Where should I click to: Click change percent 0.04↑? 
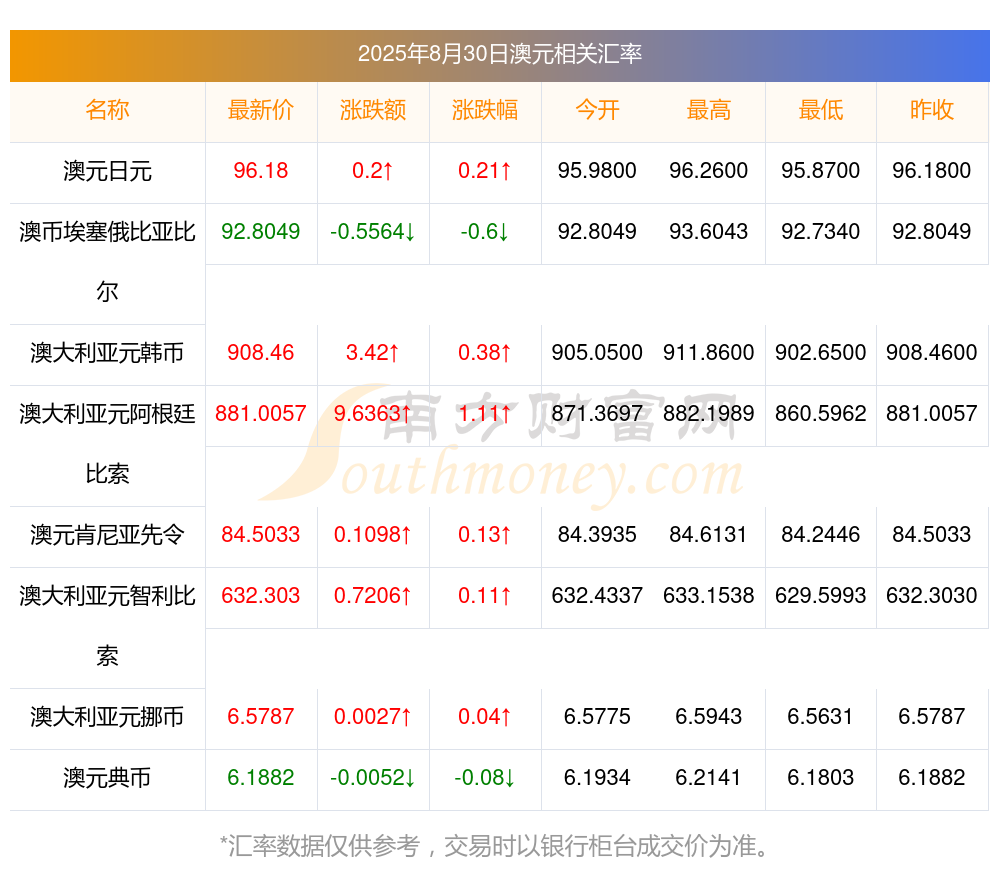click(485, 717)
